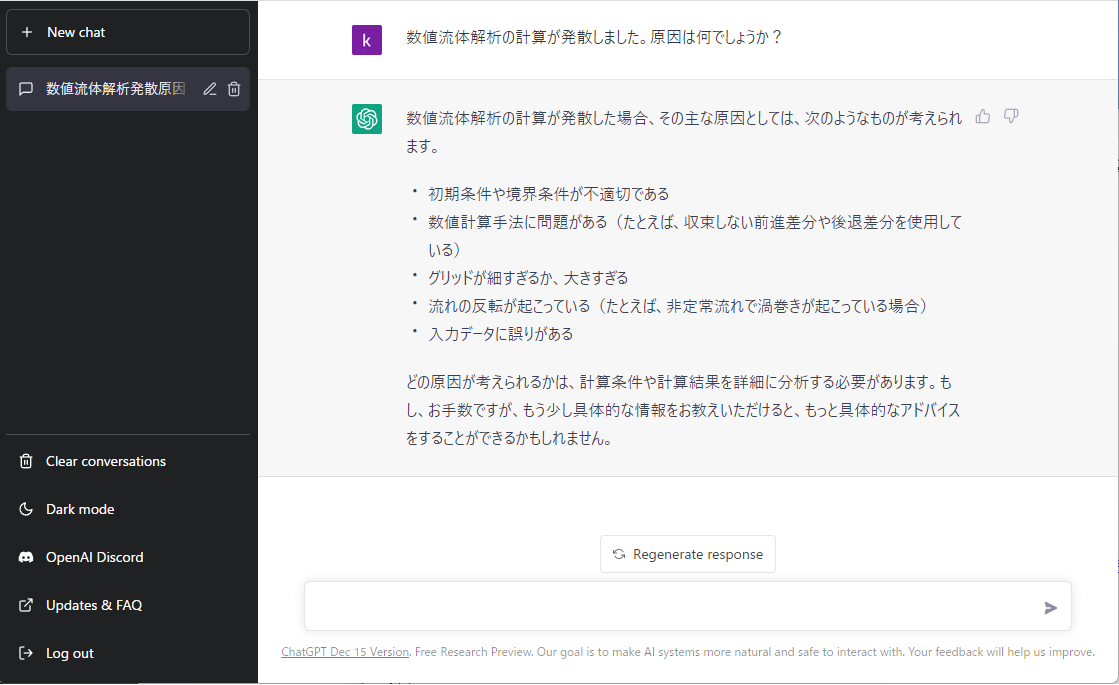Toggle Dark mode in the sidebar

[80, 509]
